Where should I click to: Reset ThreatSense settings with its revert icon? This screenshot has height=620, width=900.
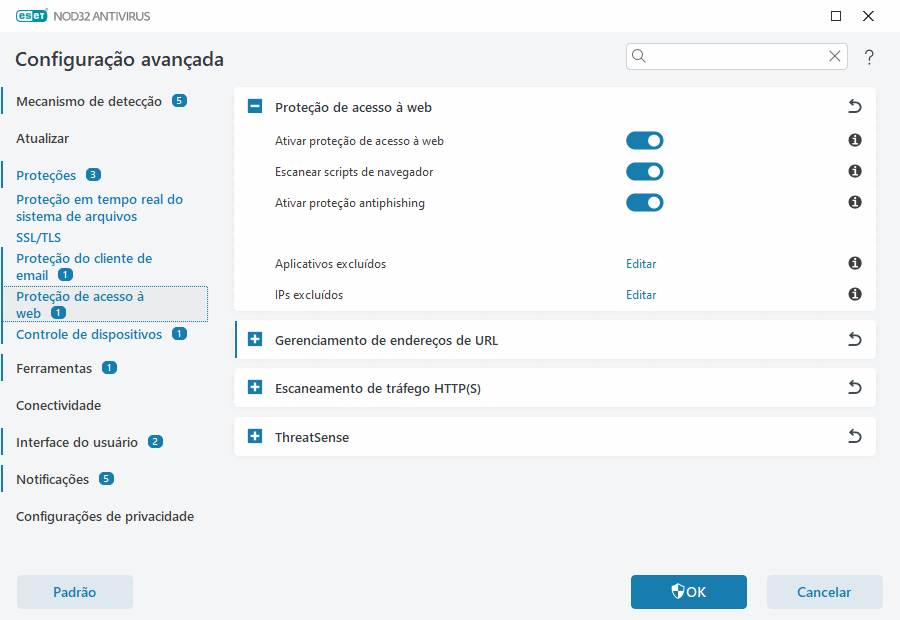point(854,436)
